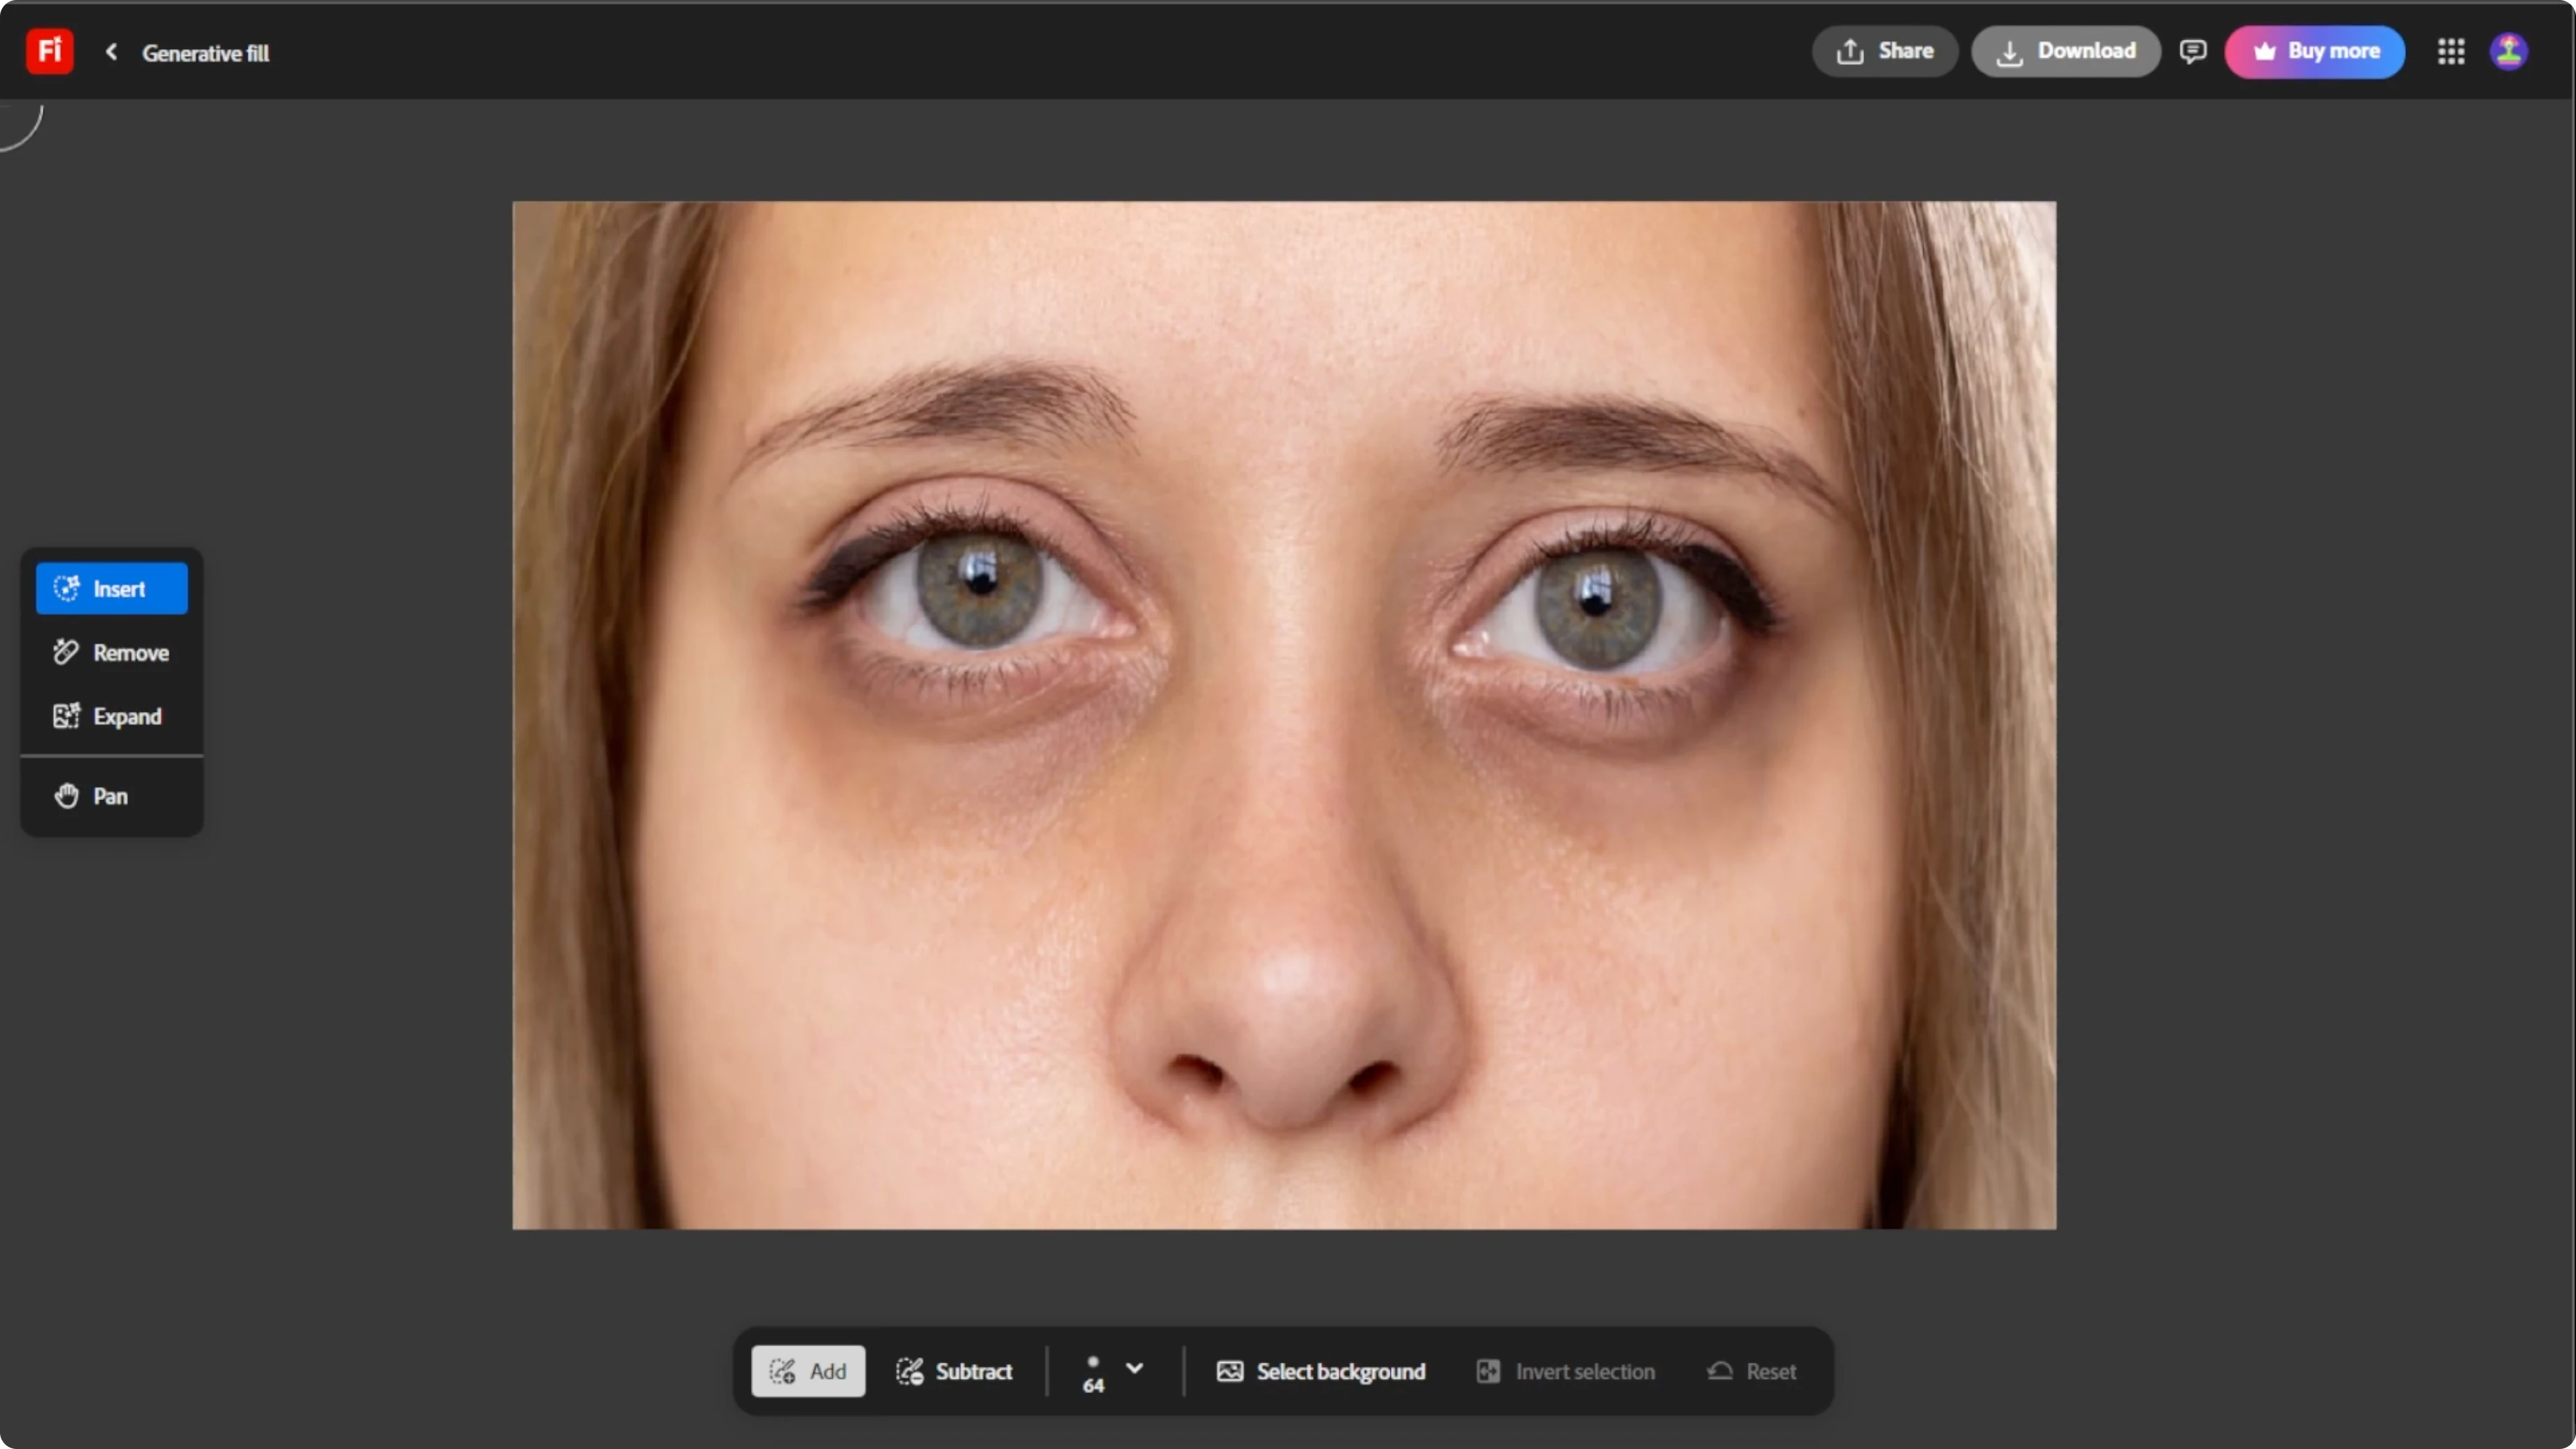Select the Remove tool
2576x1449 pixels.
point(111,652)
